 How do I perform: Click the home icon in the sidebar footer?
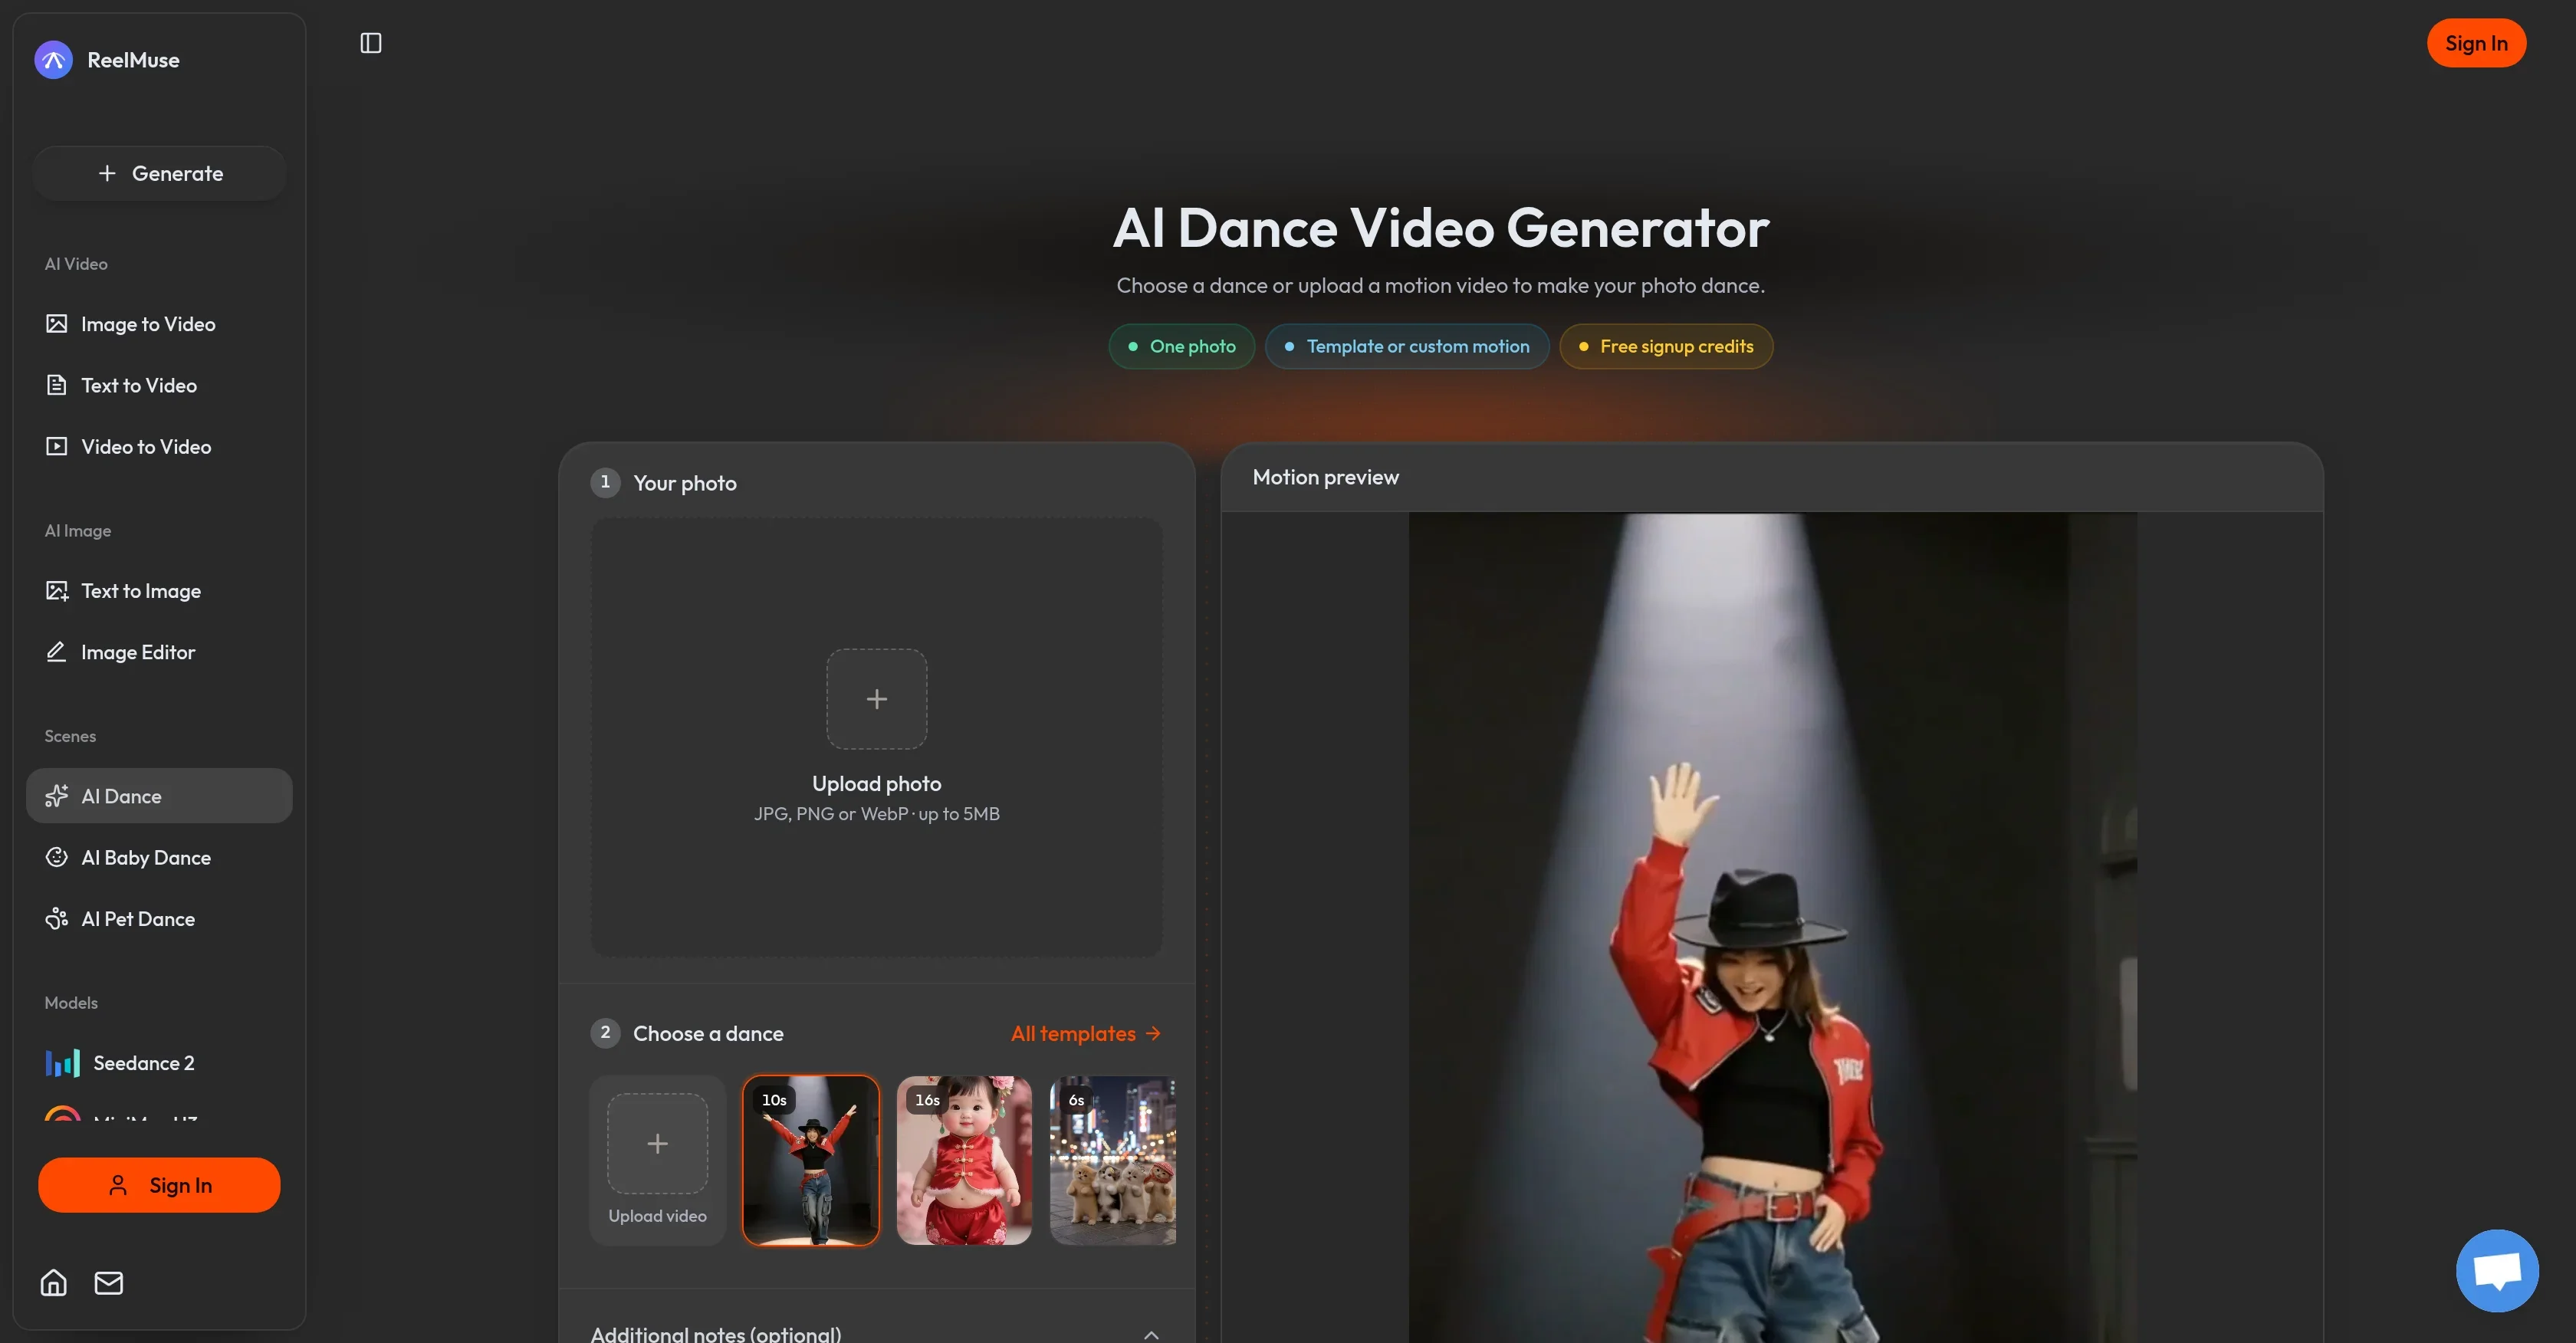pos(54,1282)
